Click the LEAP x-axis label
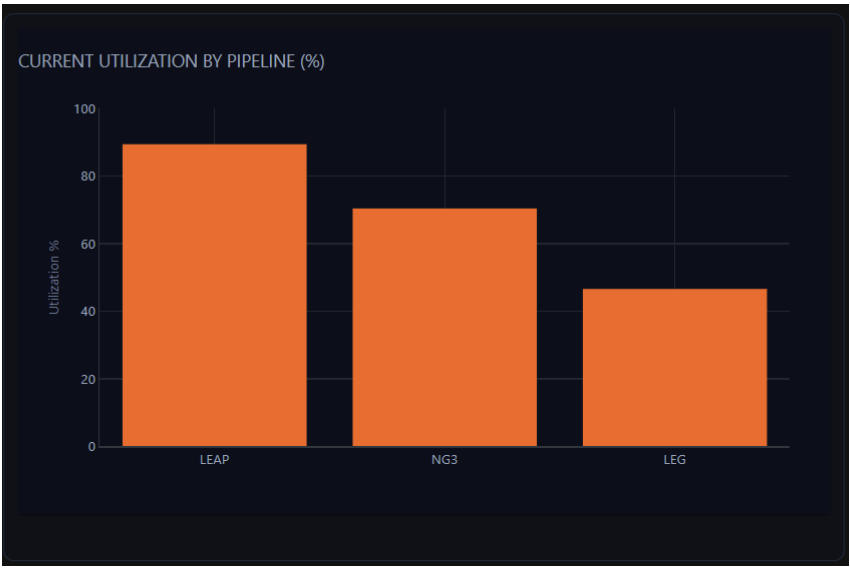This screenshot has height=568, width=850. pos(214,461)
